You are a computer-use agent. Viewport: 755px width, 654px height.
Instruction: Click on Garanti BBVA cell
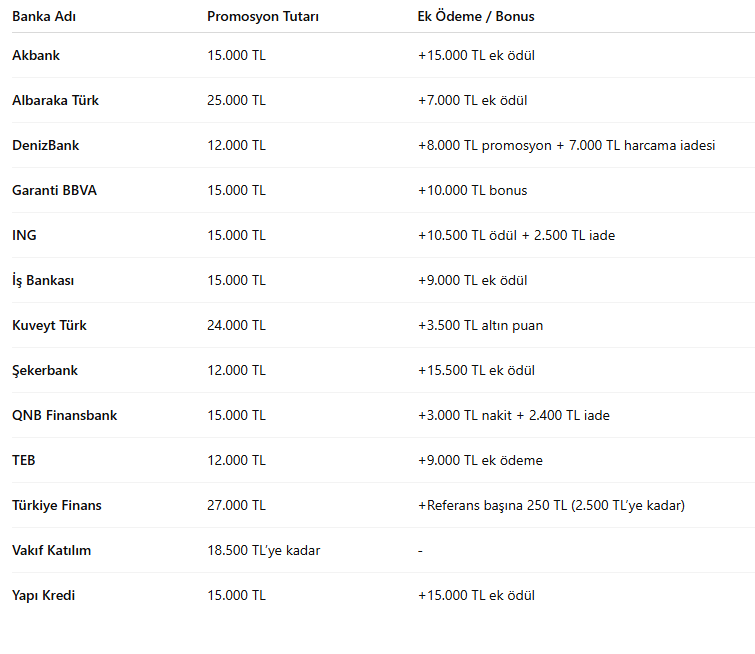[54, 190]
